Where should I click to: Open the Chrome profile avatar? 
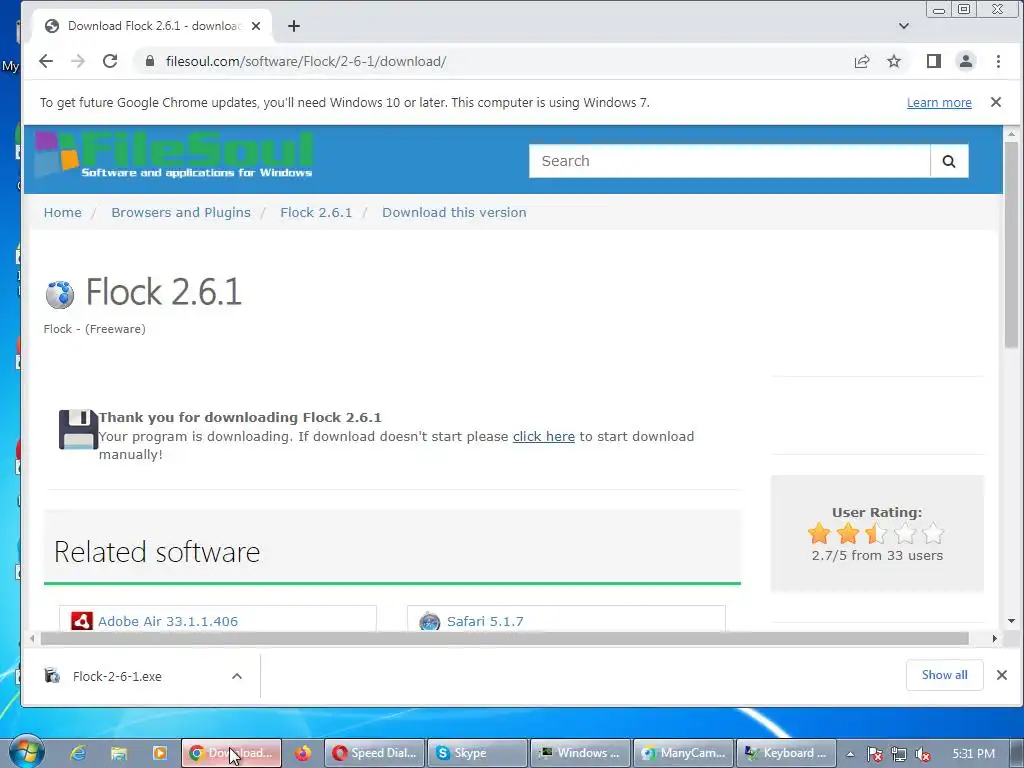[x=966, y=61]
